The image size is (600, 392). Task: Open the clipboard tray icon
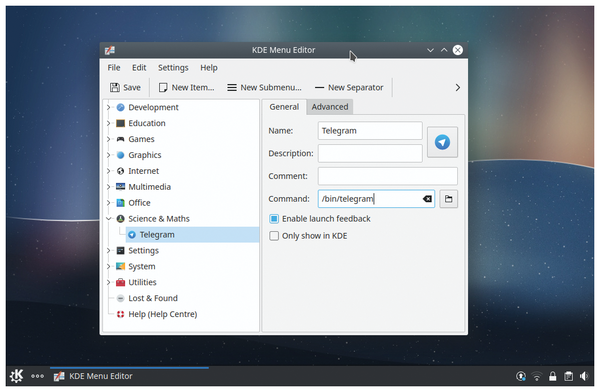coord(568,376)
